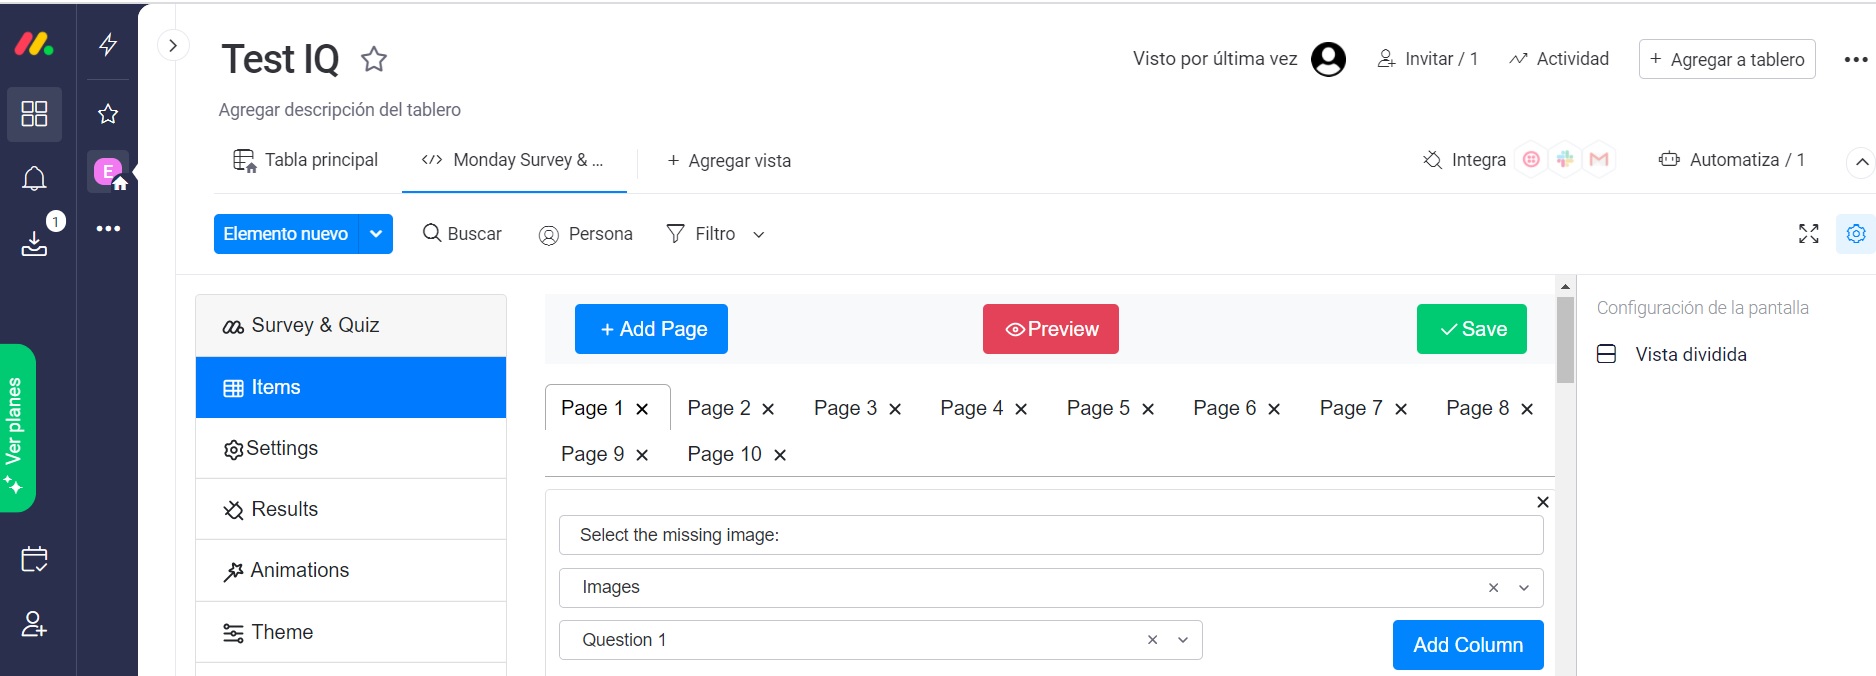Click the 'Select the missing image' text field
Viewport: 1876px width, 676px height.
(x=1050, y=535)
